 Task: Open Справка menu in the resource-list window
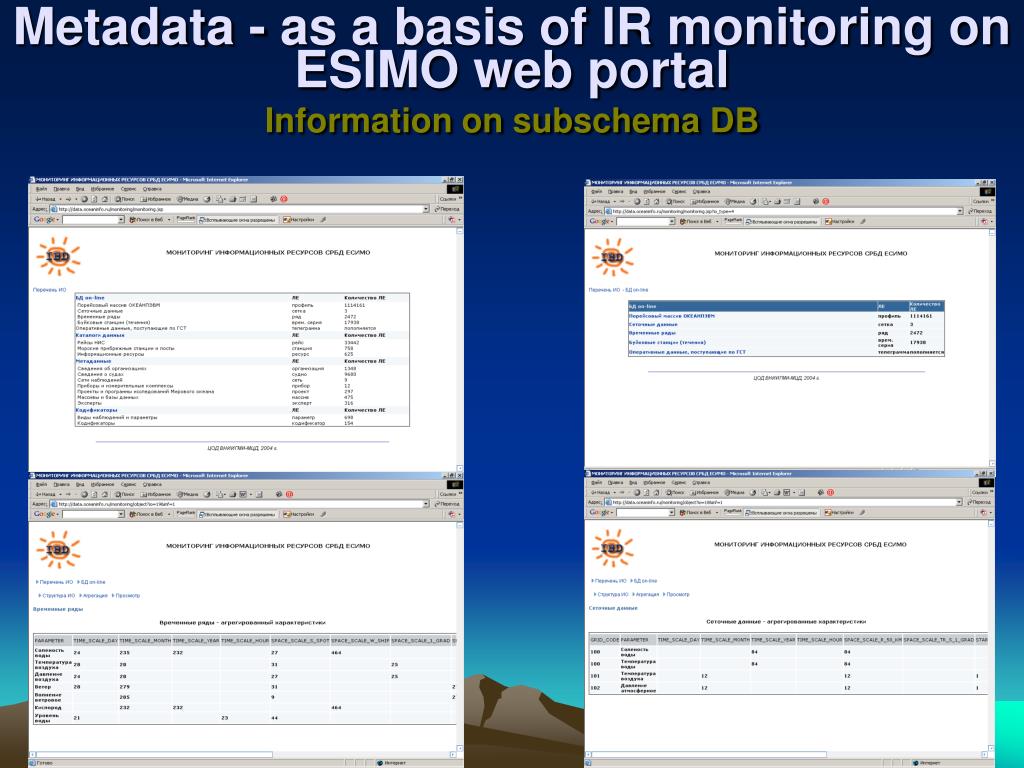click(152, 189)
